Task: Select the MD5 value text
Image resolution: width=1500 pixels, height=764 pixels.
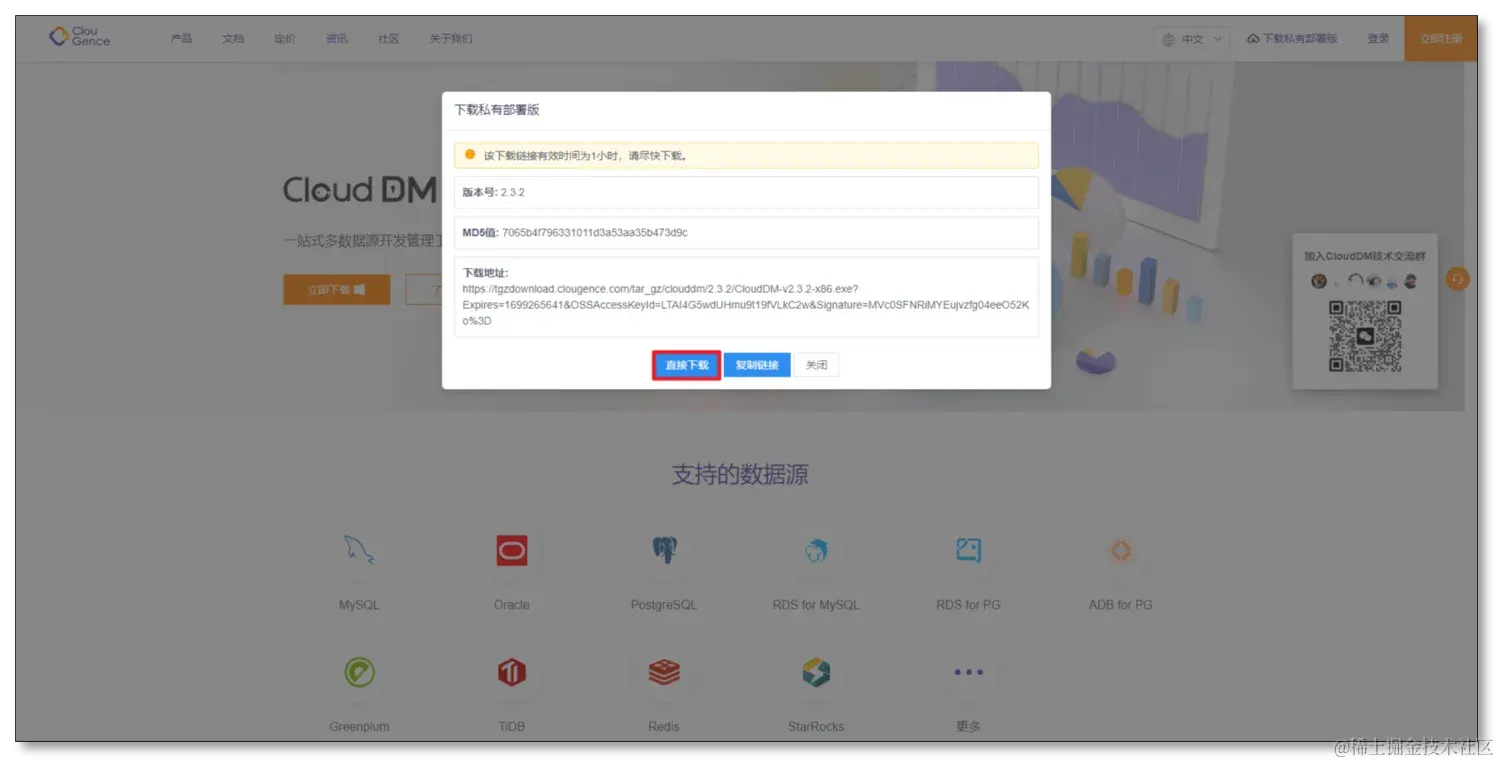Action: point(595,232)
